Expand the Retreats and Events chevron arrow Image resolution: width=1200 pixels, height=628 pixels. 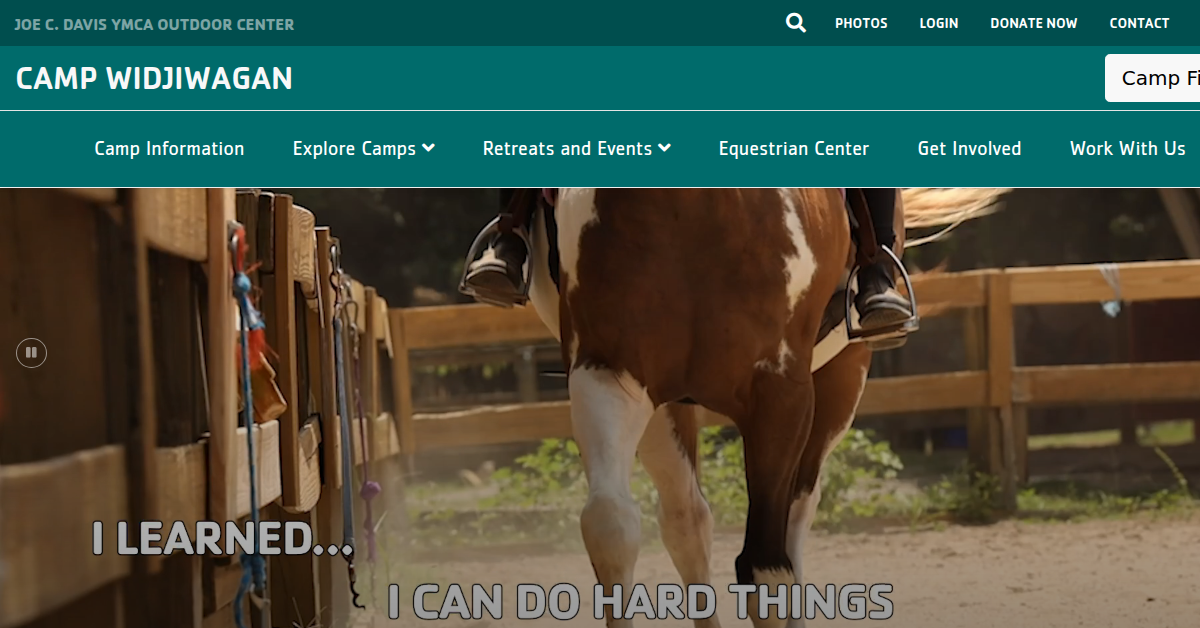pos(665,148)
